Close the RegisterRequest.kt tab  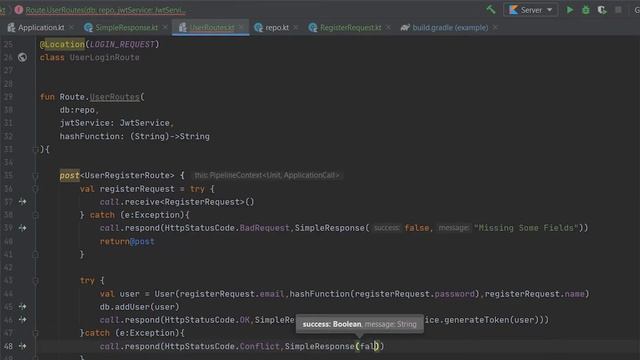[388, 27]
